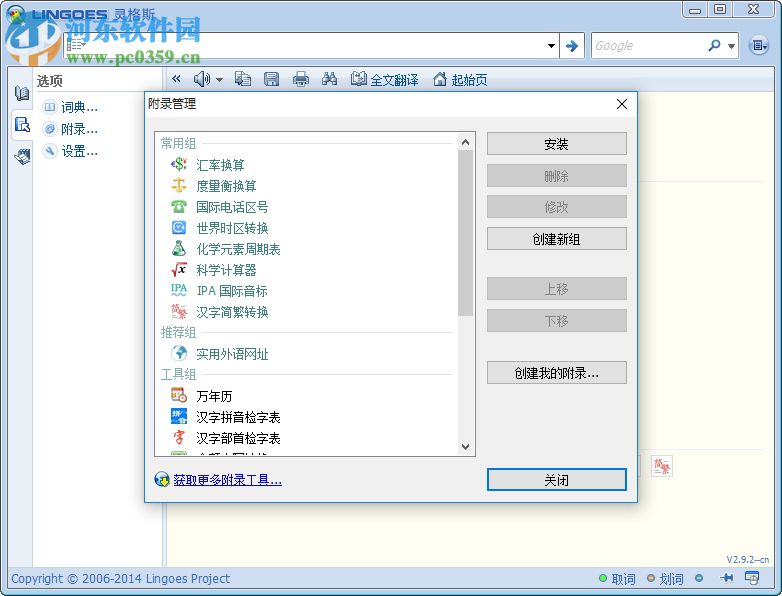The height and width of the screenshot is (596, 782).
Task: Open 设置... in options panel
Action: coord(70,151)
